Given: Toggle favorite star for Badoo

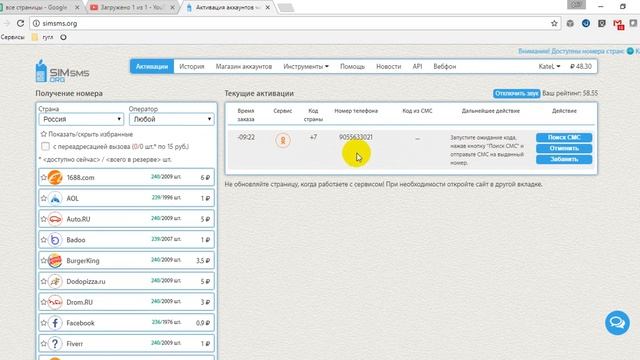Looking at the screenshot, I should [44, 240].
